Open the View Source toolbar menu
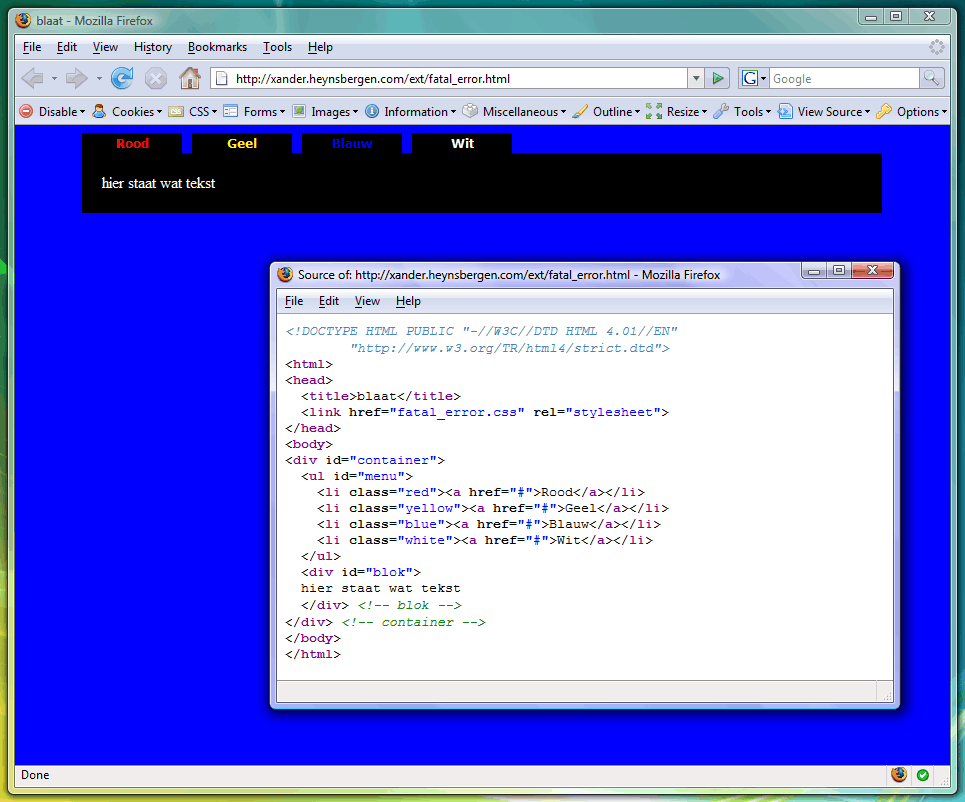965x802 pixels. [x=833, y=111]
